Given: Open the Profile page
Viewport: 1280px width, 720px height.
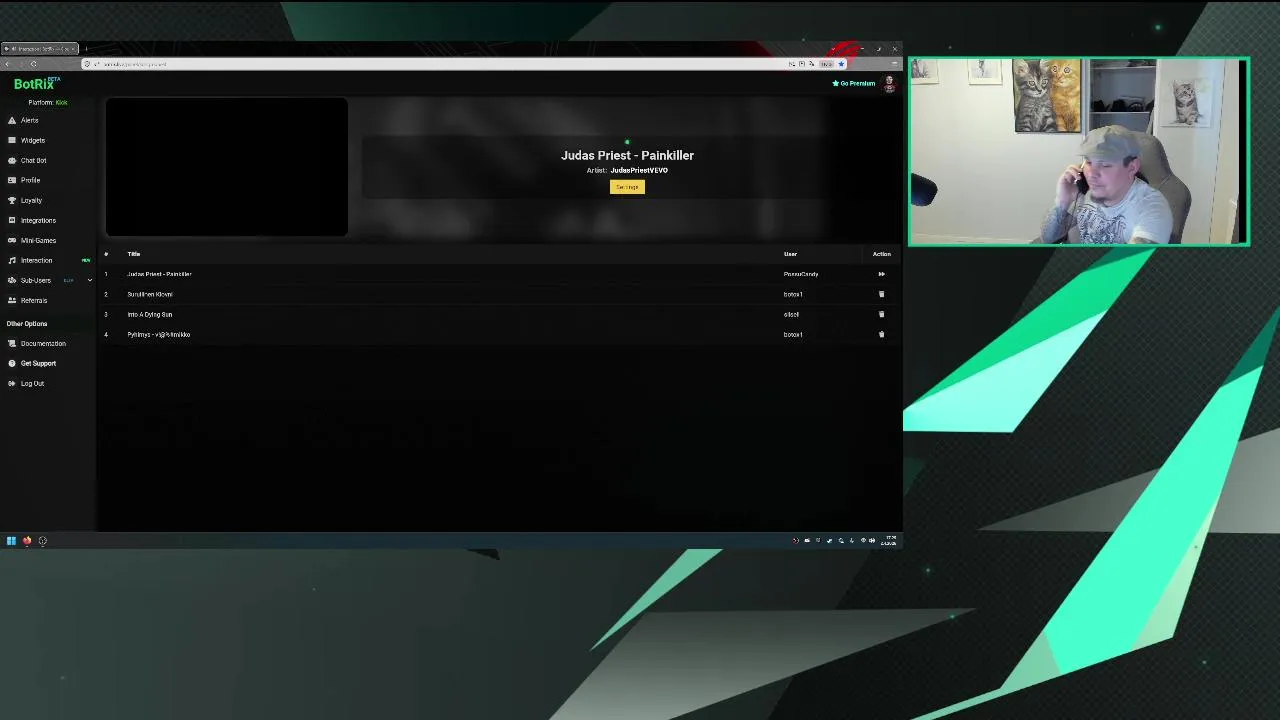Looking at the screenshot, I should 31,180.
